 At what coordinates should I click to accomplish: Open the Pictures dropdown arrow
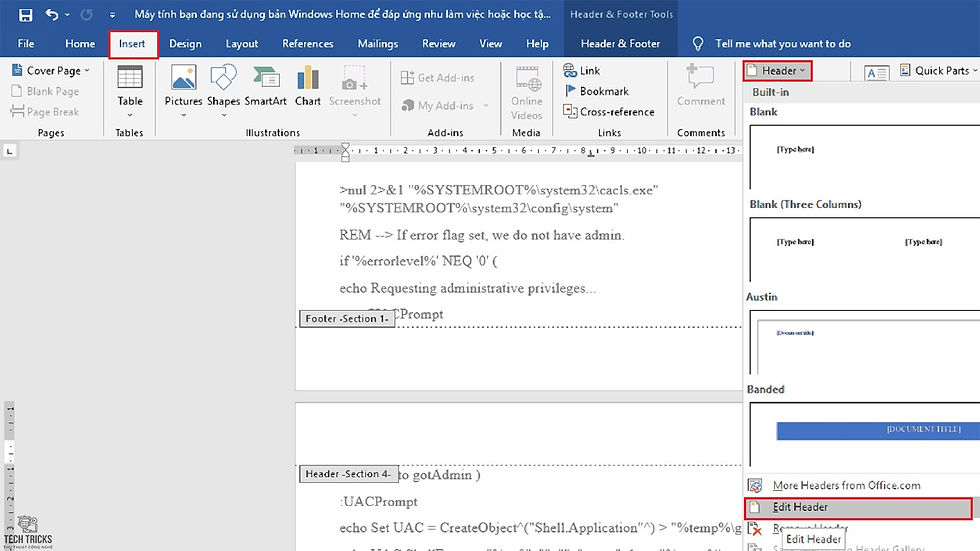(x=184, y=116)
